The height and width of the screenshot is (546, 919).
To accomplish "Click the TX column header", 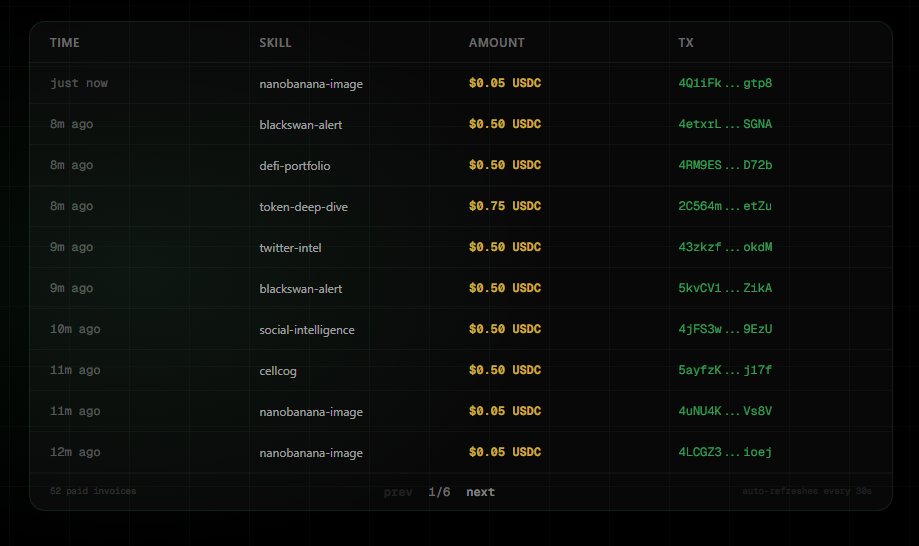I will click(x=686, y=43).
